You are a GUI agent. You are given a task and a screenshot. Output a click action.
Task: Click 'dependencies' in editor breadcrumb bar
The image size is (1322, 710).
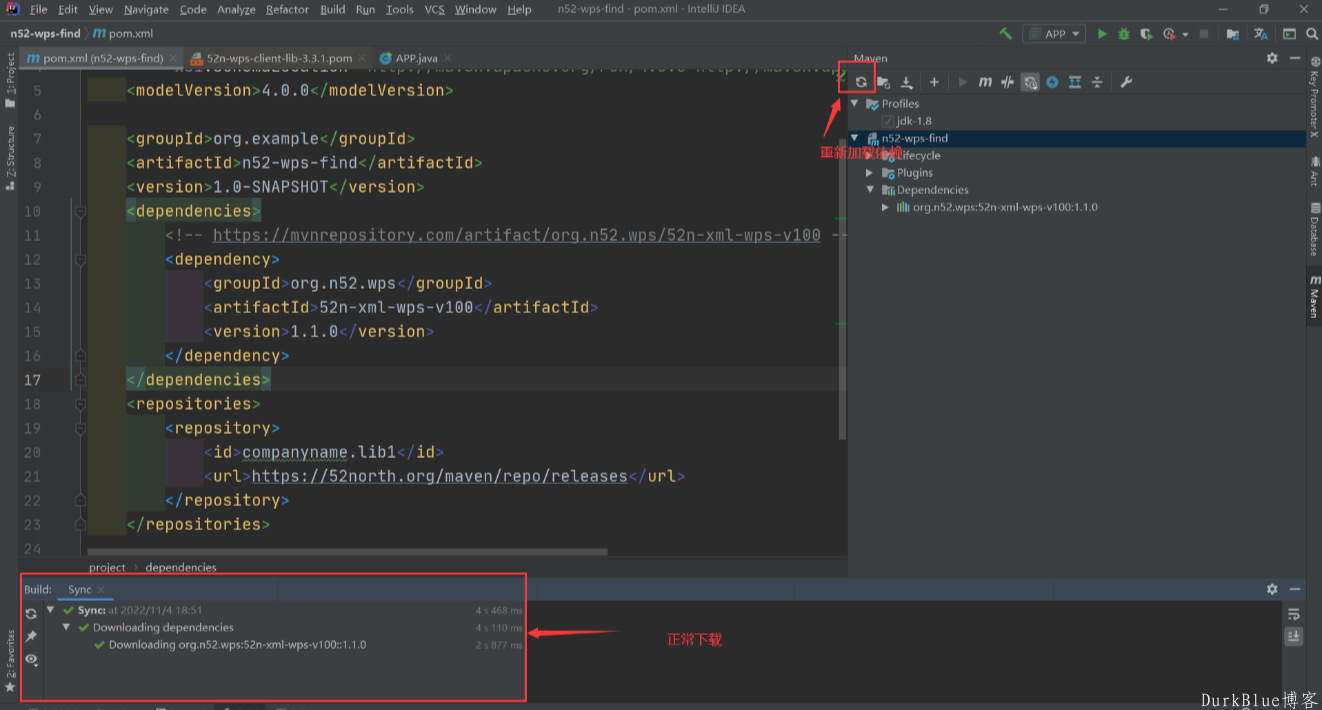[181, 567]
